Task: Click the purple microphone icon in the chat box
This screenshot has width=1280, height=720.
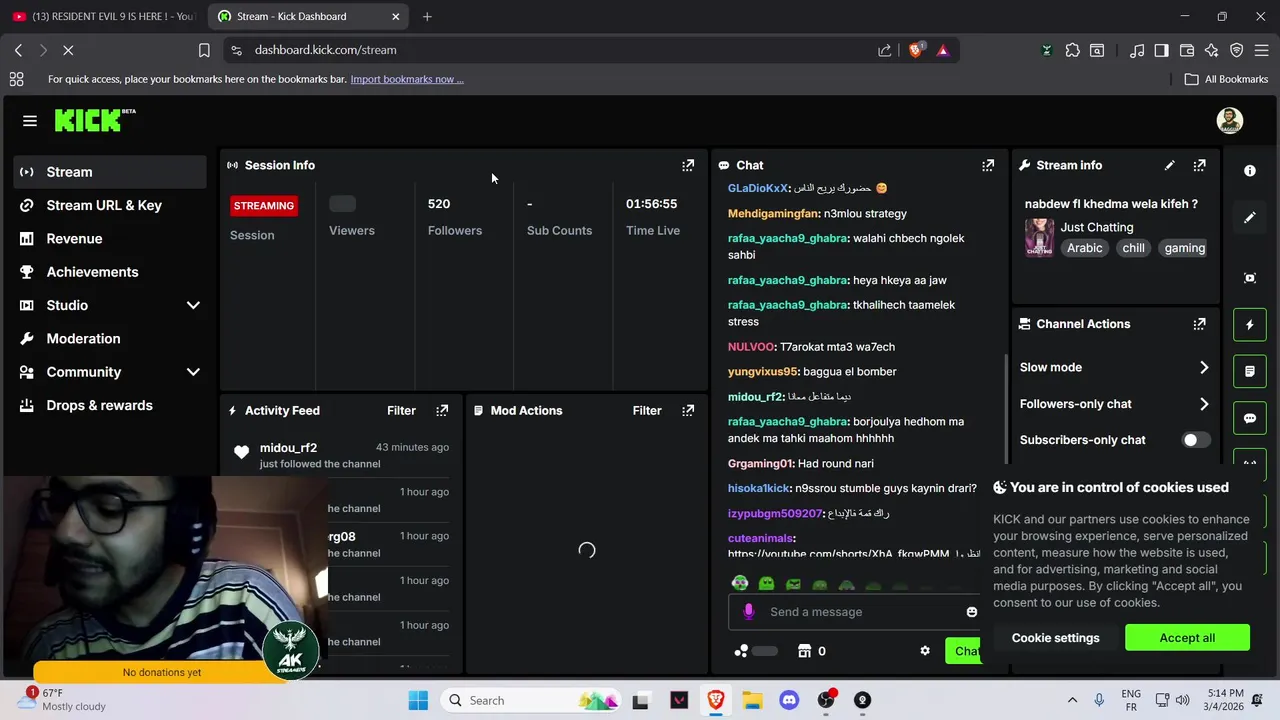Action: (749, 612)
